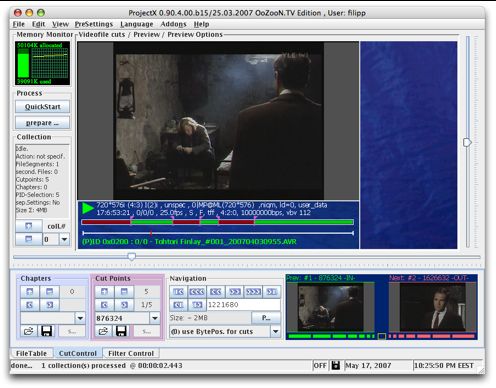Viewport: 496px width, 388px height.
Task: Click the '10:25:50 PM EEST' time in status bar
Action: [444, 366]
